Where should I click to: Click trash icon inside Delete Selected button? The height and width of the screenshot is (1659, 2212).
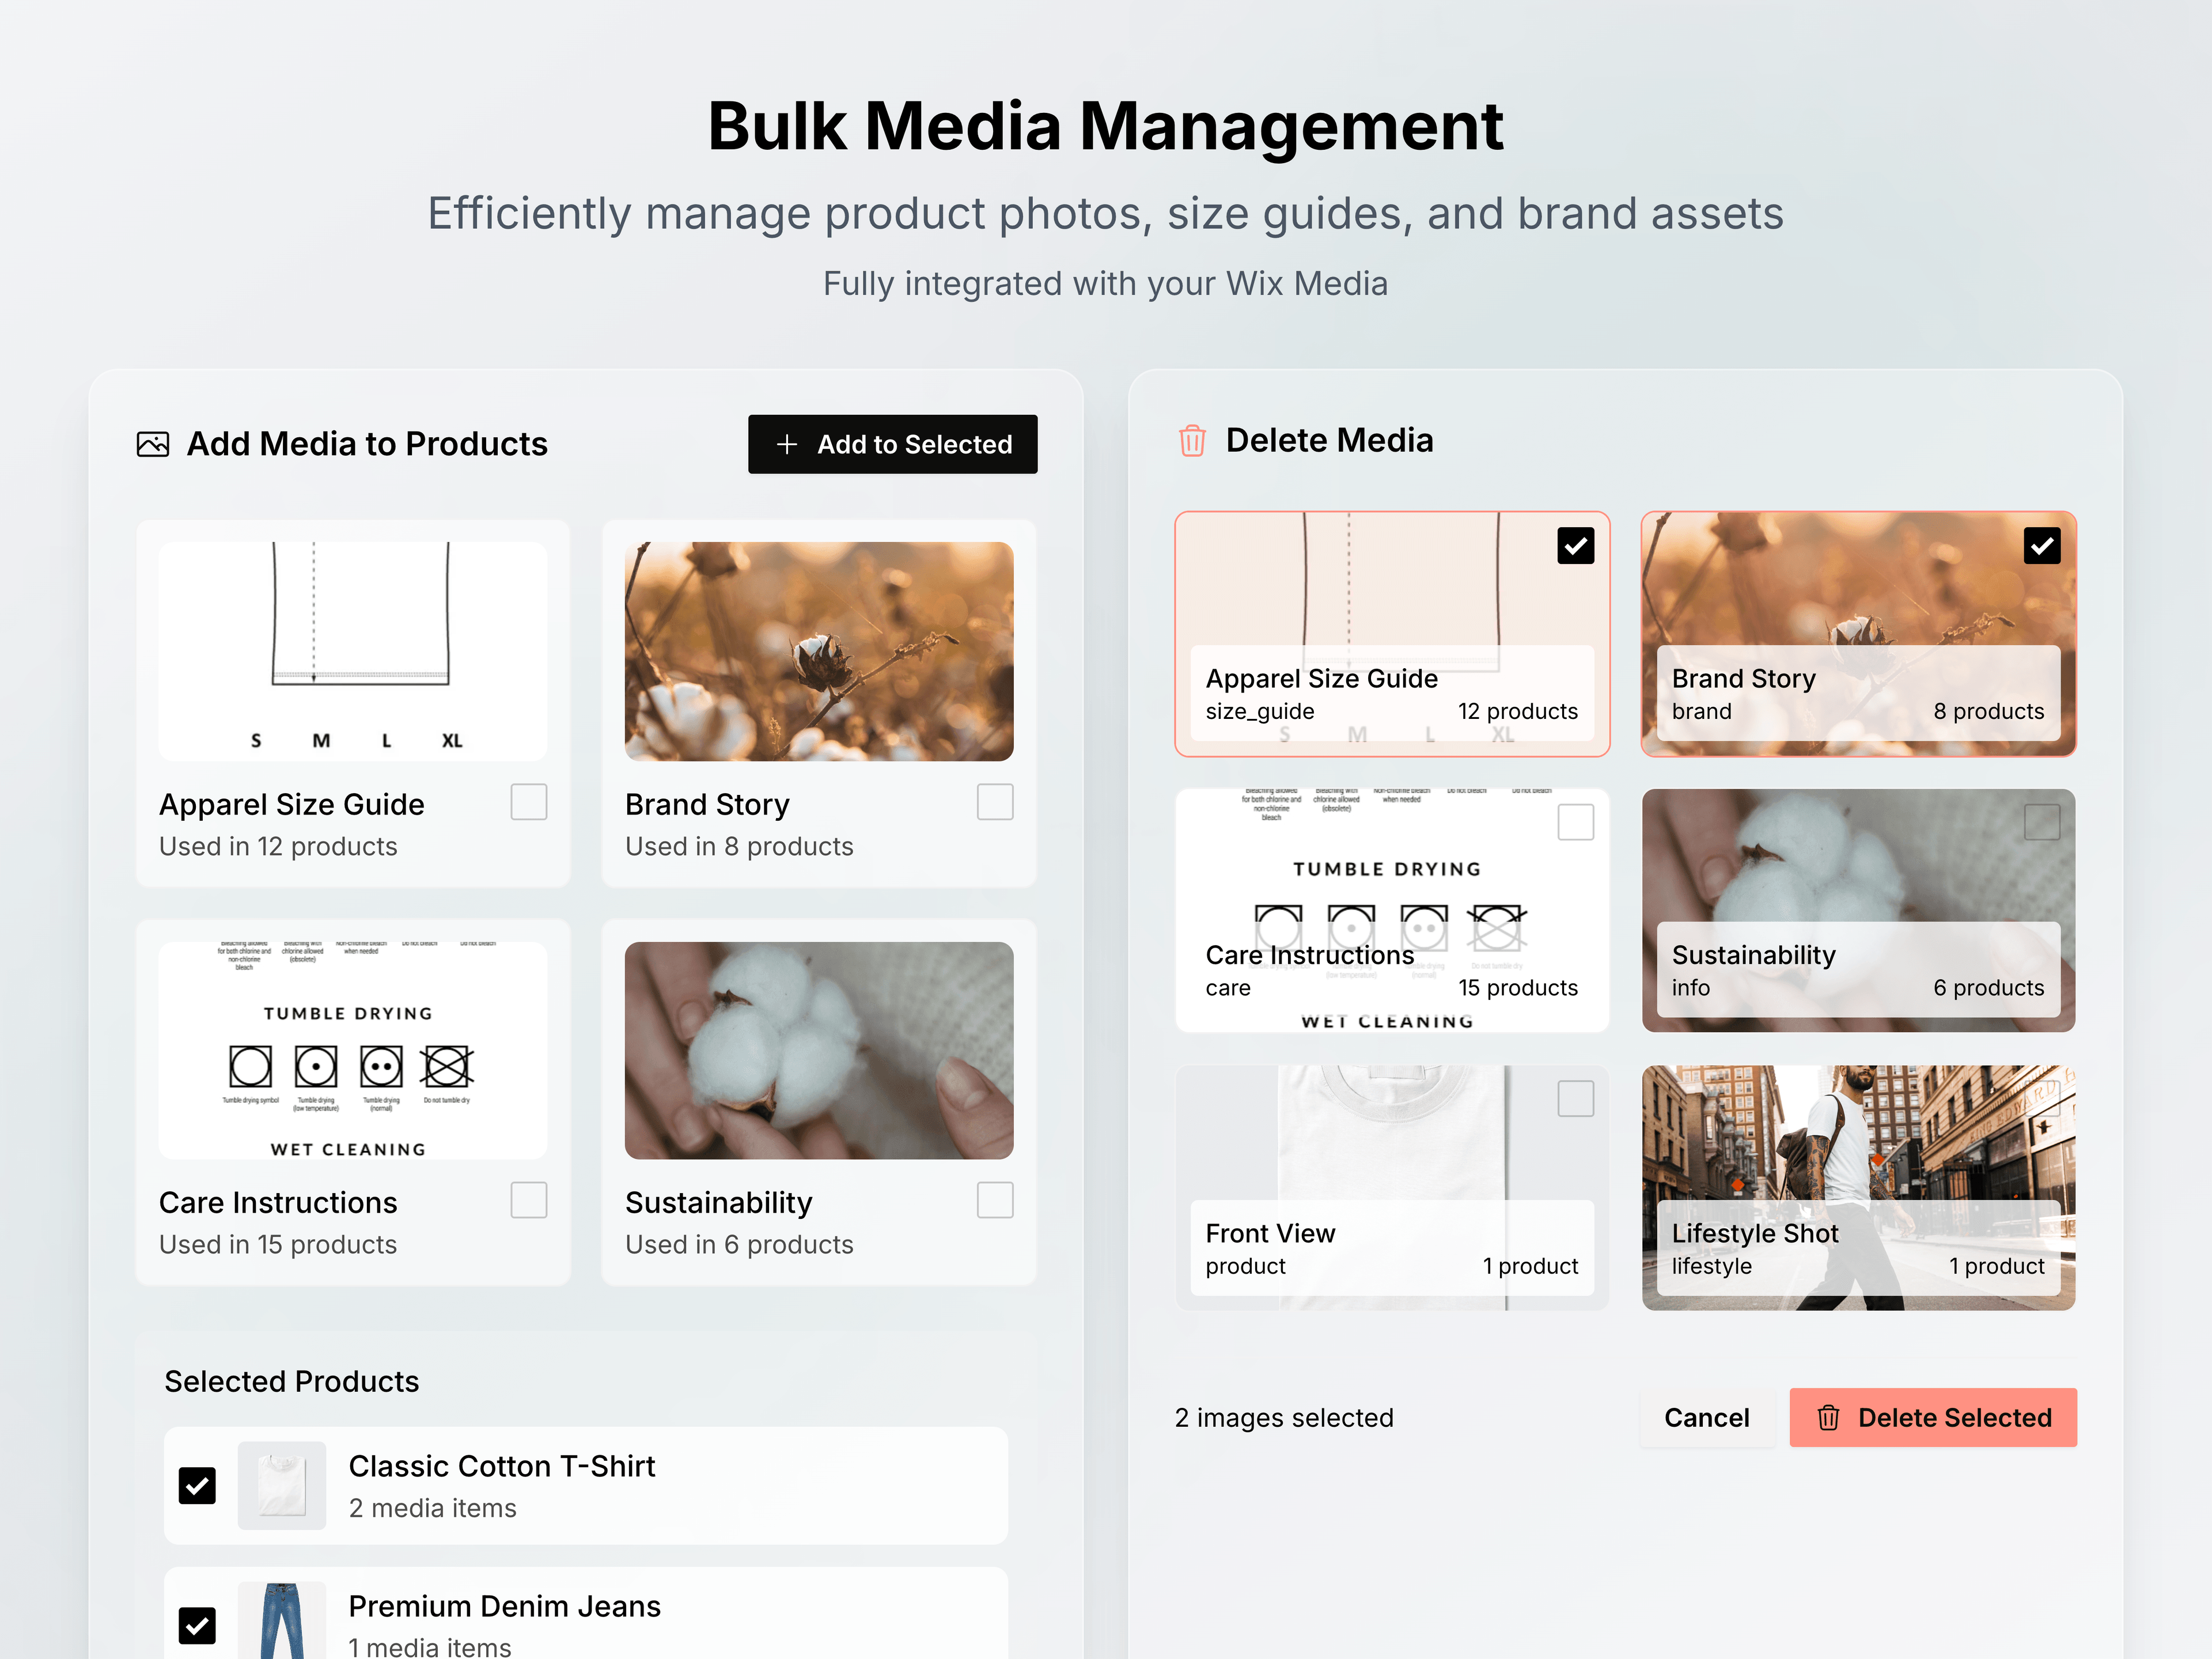[1828, 1417]
